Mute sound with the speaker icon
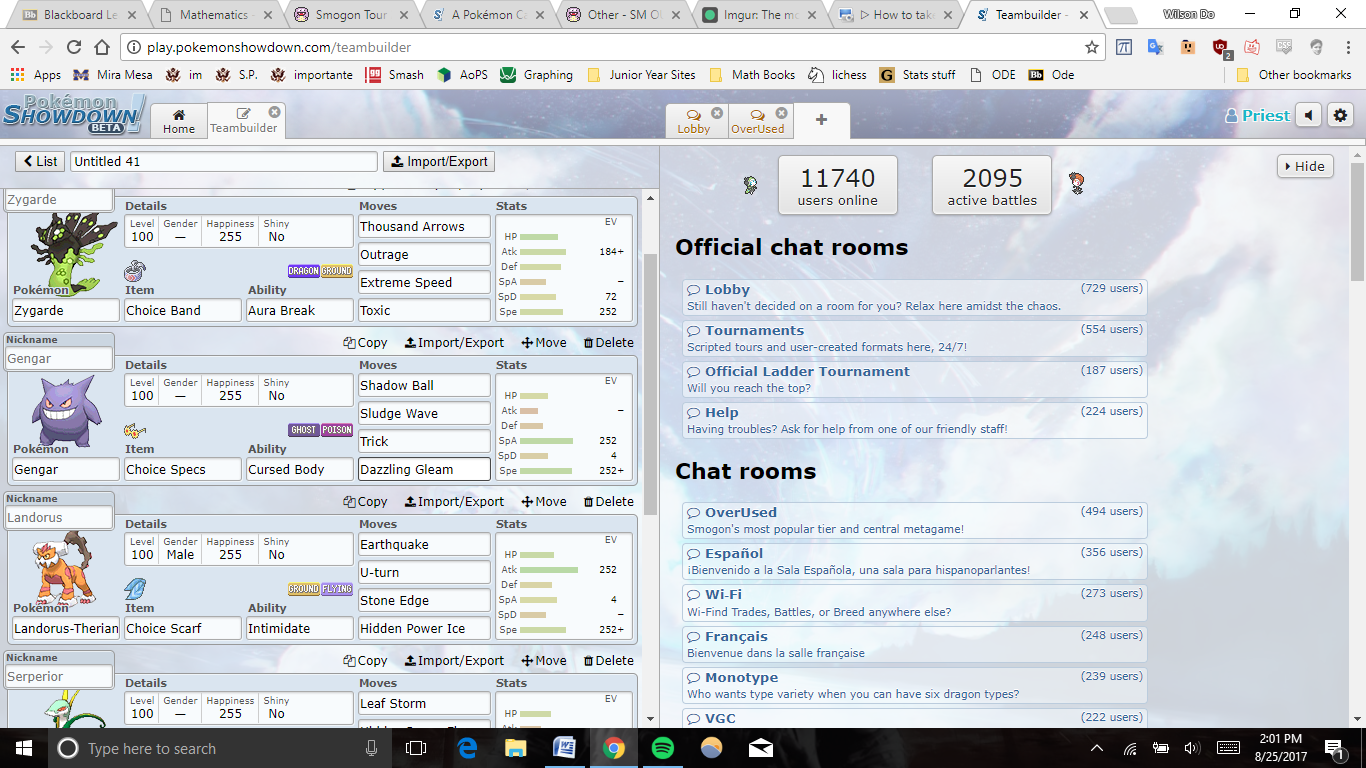 click(x=1308, y=116)
